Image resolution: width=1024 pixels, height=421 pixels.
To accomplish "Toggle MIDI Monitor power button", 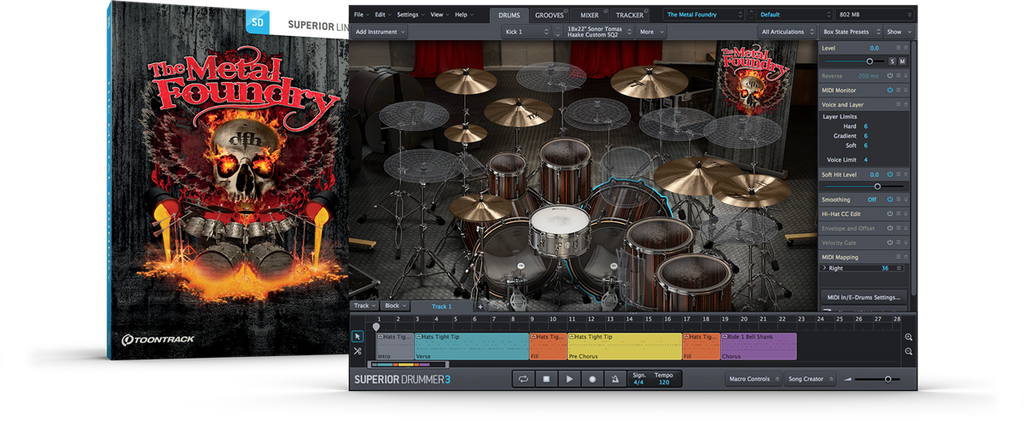I will [890, 90].
